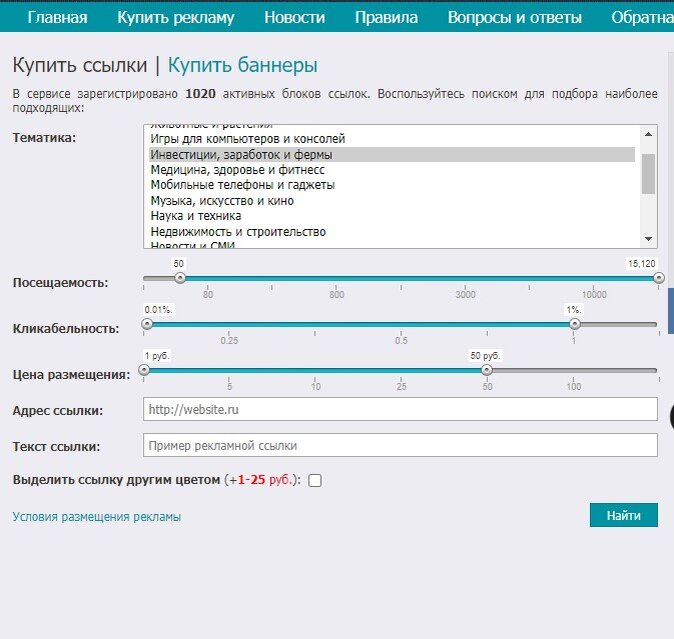Select Недвижимость и строительство topic
This screenshot has height=639, width=674.
392,232
